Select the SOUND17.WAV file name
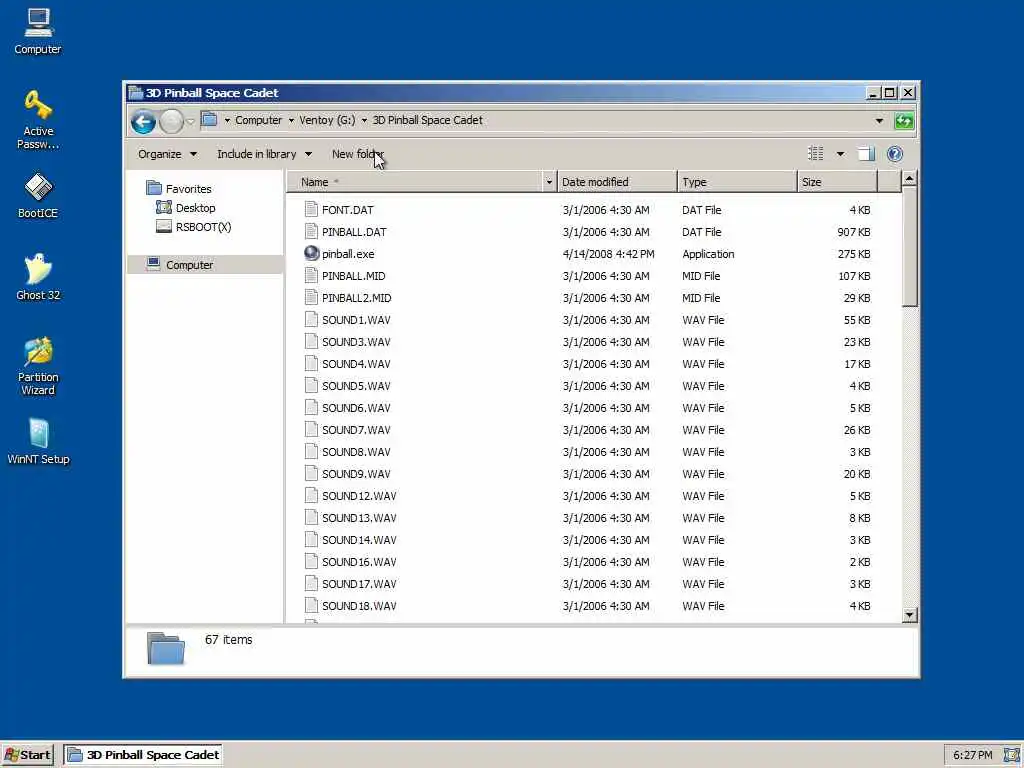Image resolution: width=1024 pixels, height=768 pixels. [x=359, y=584]
